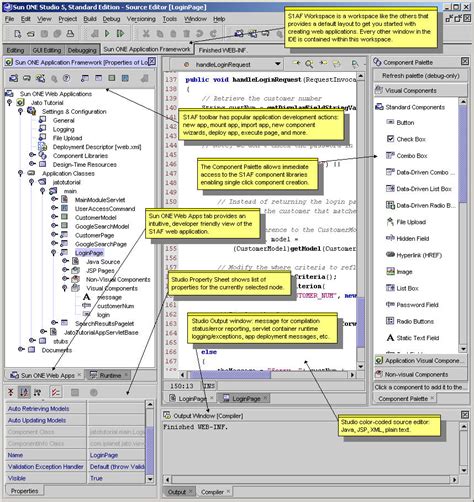Select Deployment Descriptor [web.xml] node
474x502 pixels.
click(97, 147)
